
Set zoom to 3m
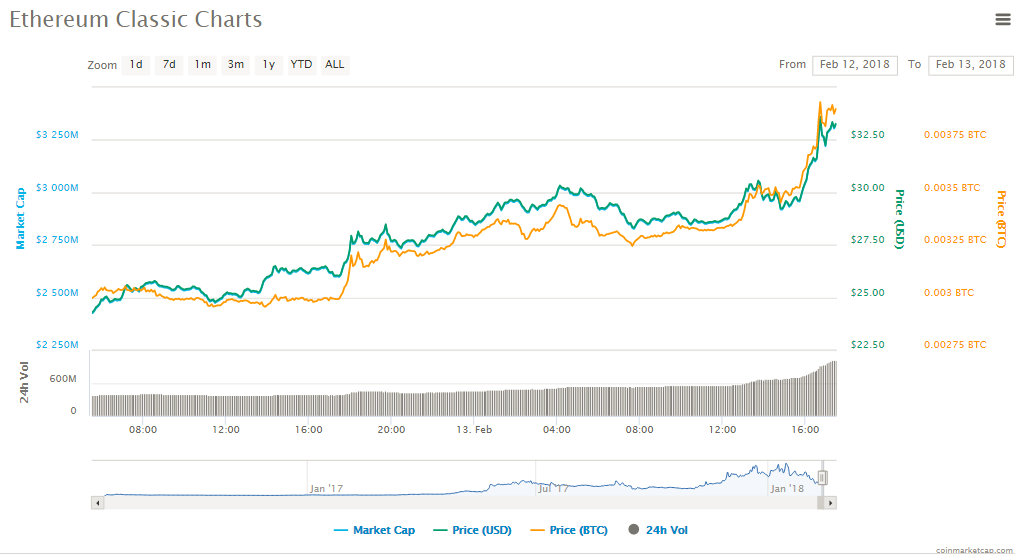point(236,65)
